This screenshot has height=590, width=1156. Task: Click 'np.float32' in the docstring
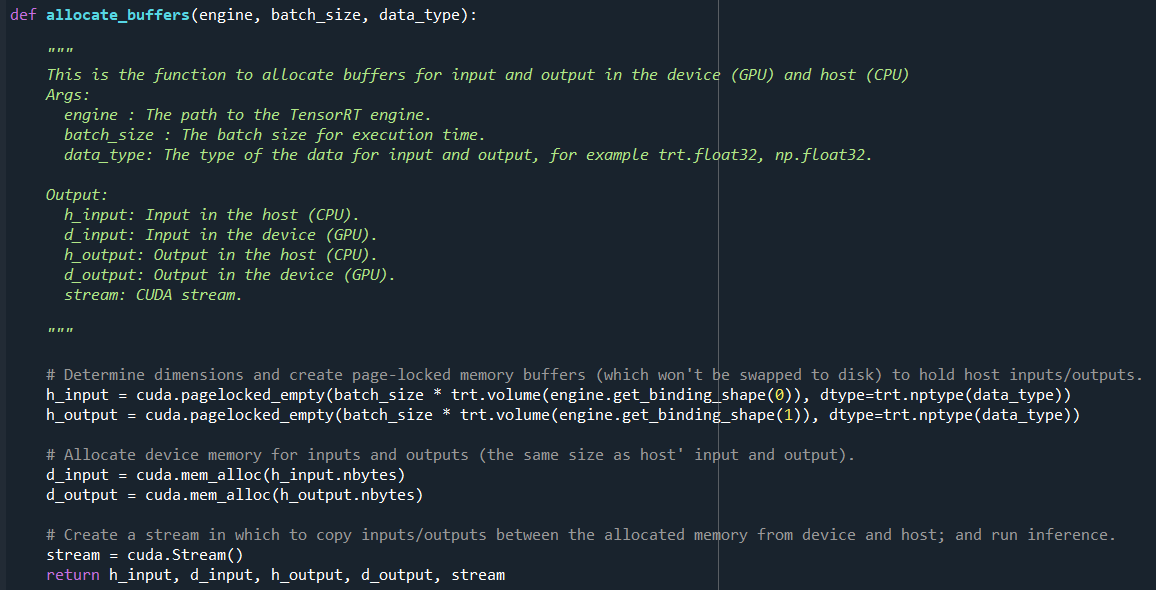point(824,155)
